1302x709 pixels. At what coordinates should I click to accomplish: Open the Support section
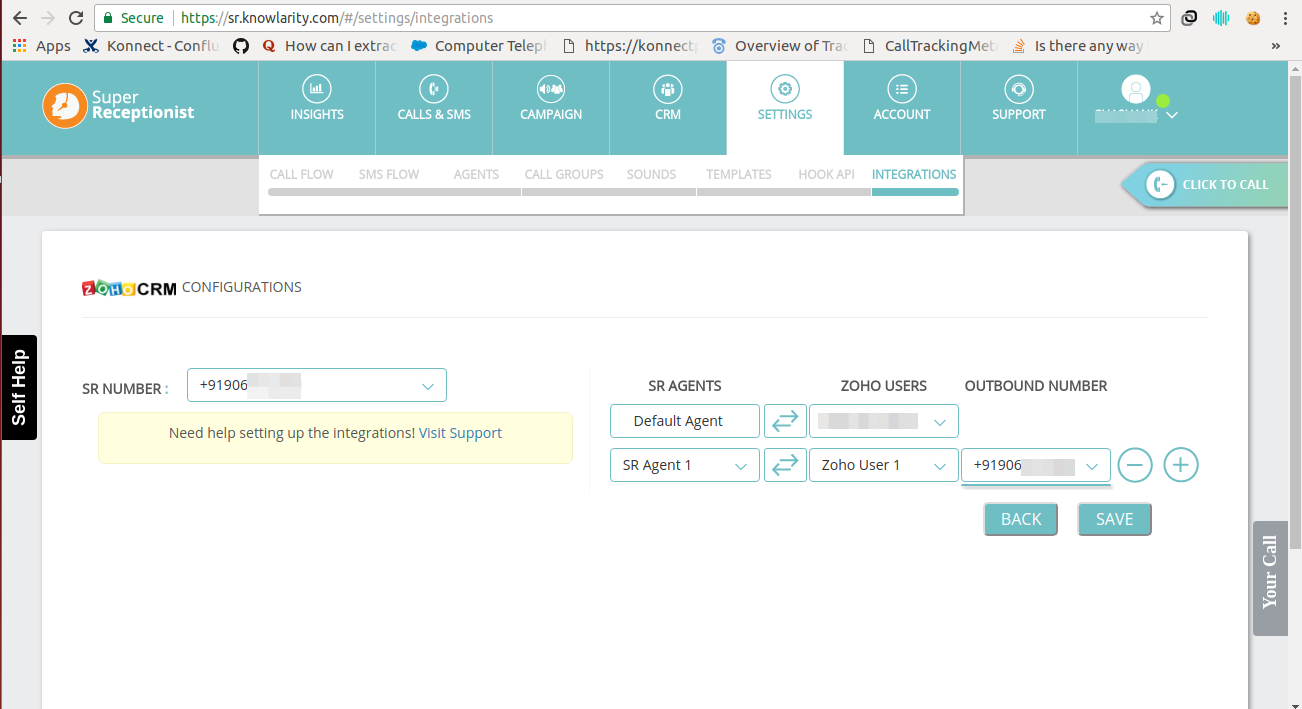pyautogui.click(x=1019, y=107)
